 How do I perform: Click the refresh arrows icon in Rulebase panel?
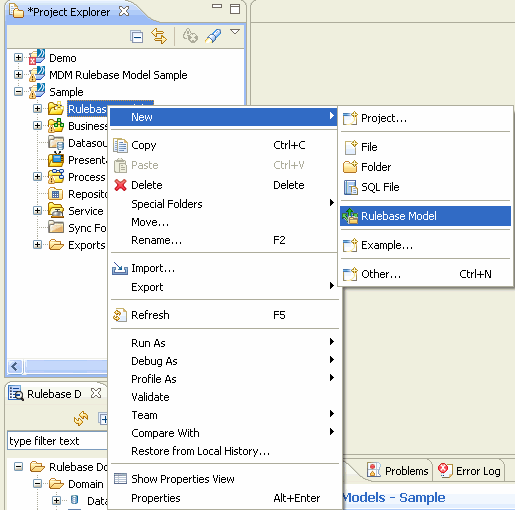81,418
